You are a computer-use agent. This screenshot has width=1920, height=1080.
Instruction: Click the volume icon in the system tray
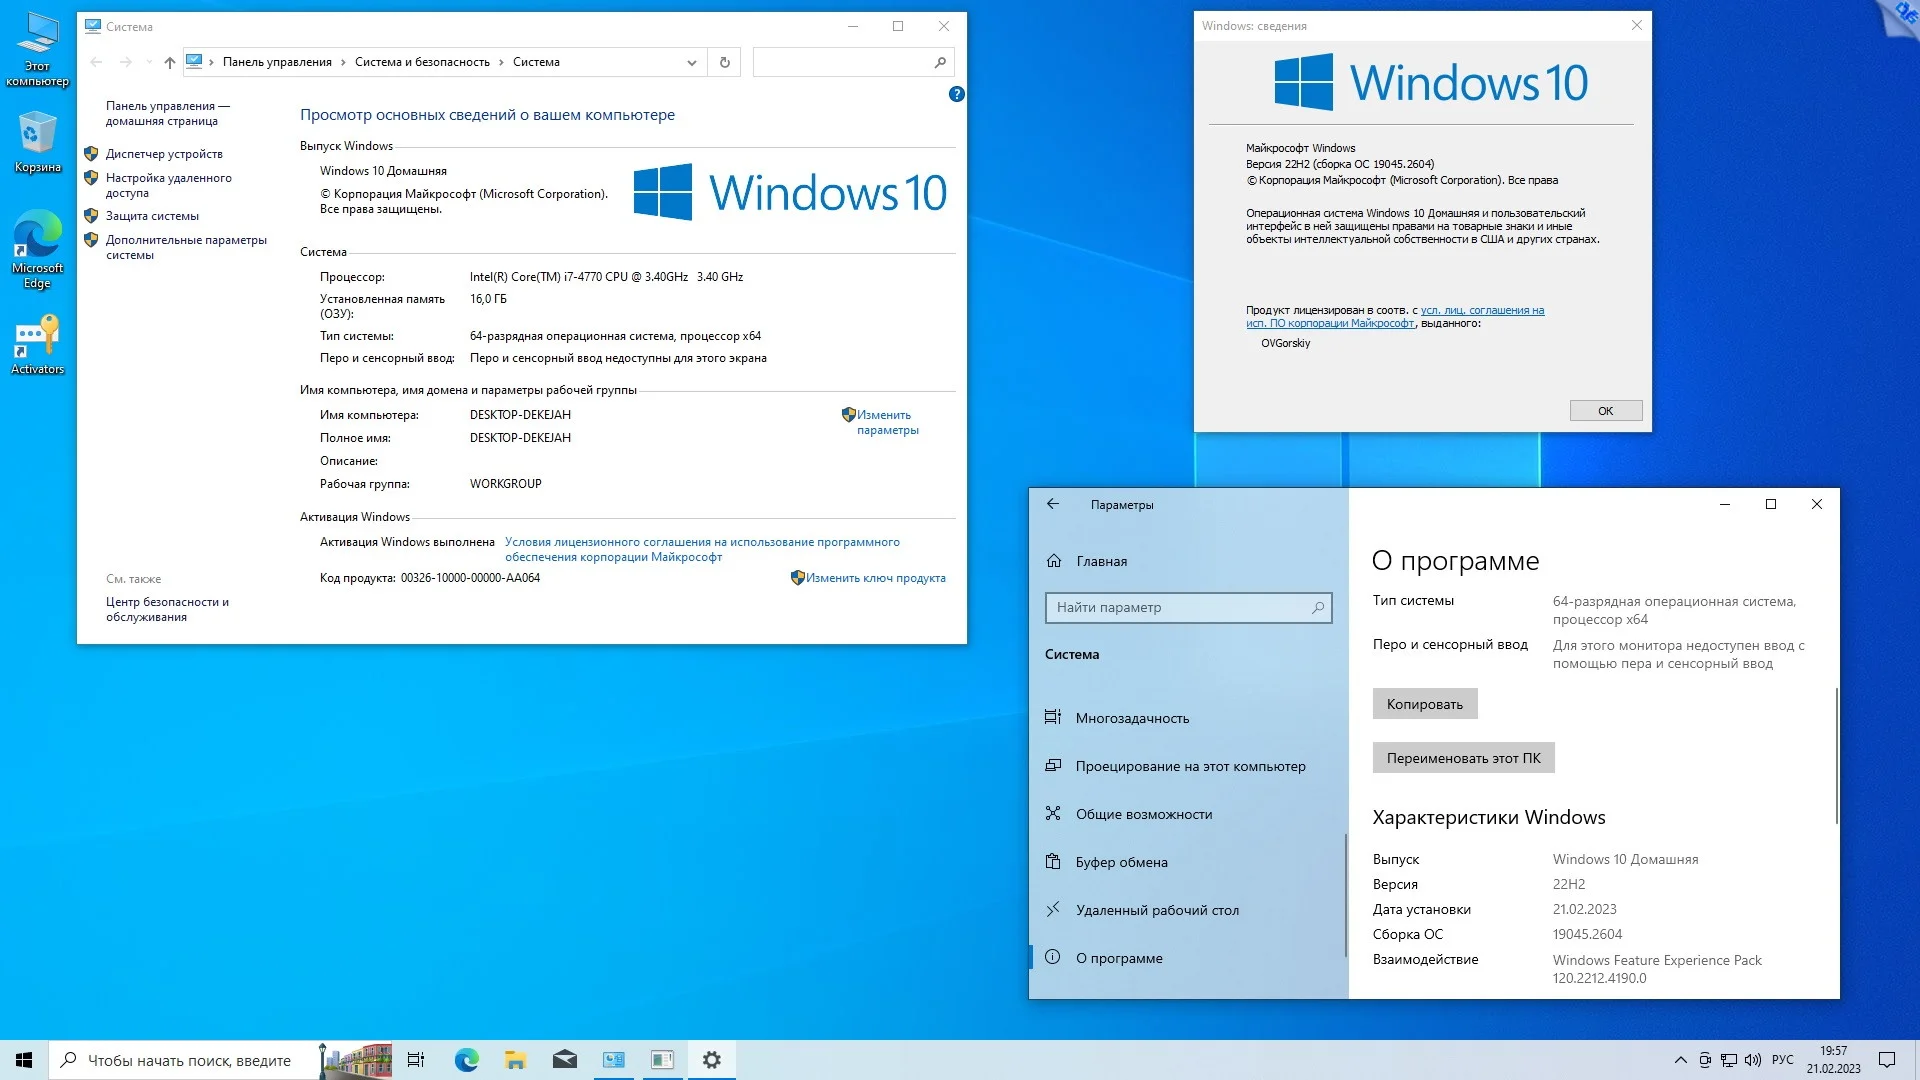pyautogui.click(x=1753, y=1060)
